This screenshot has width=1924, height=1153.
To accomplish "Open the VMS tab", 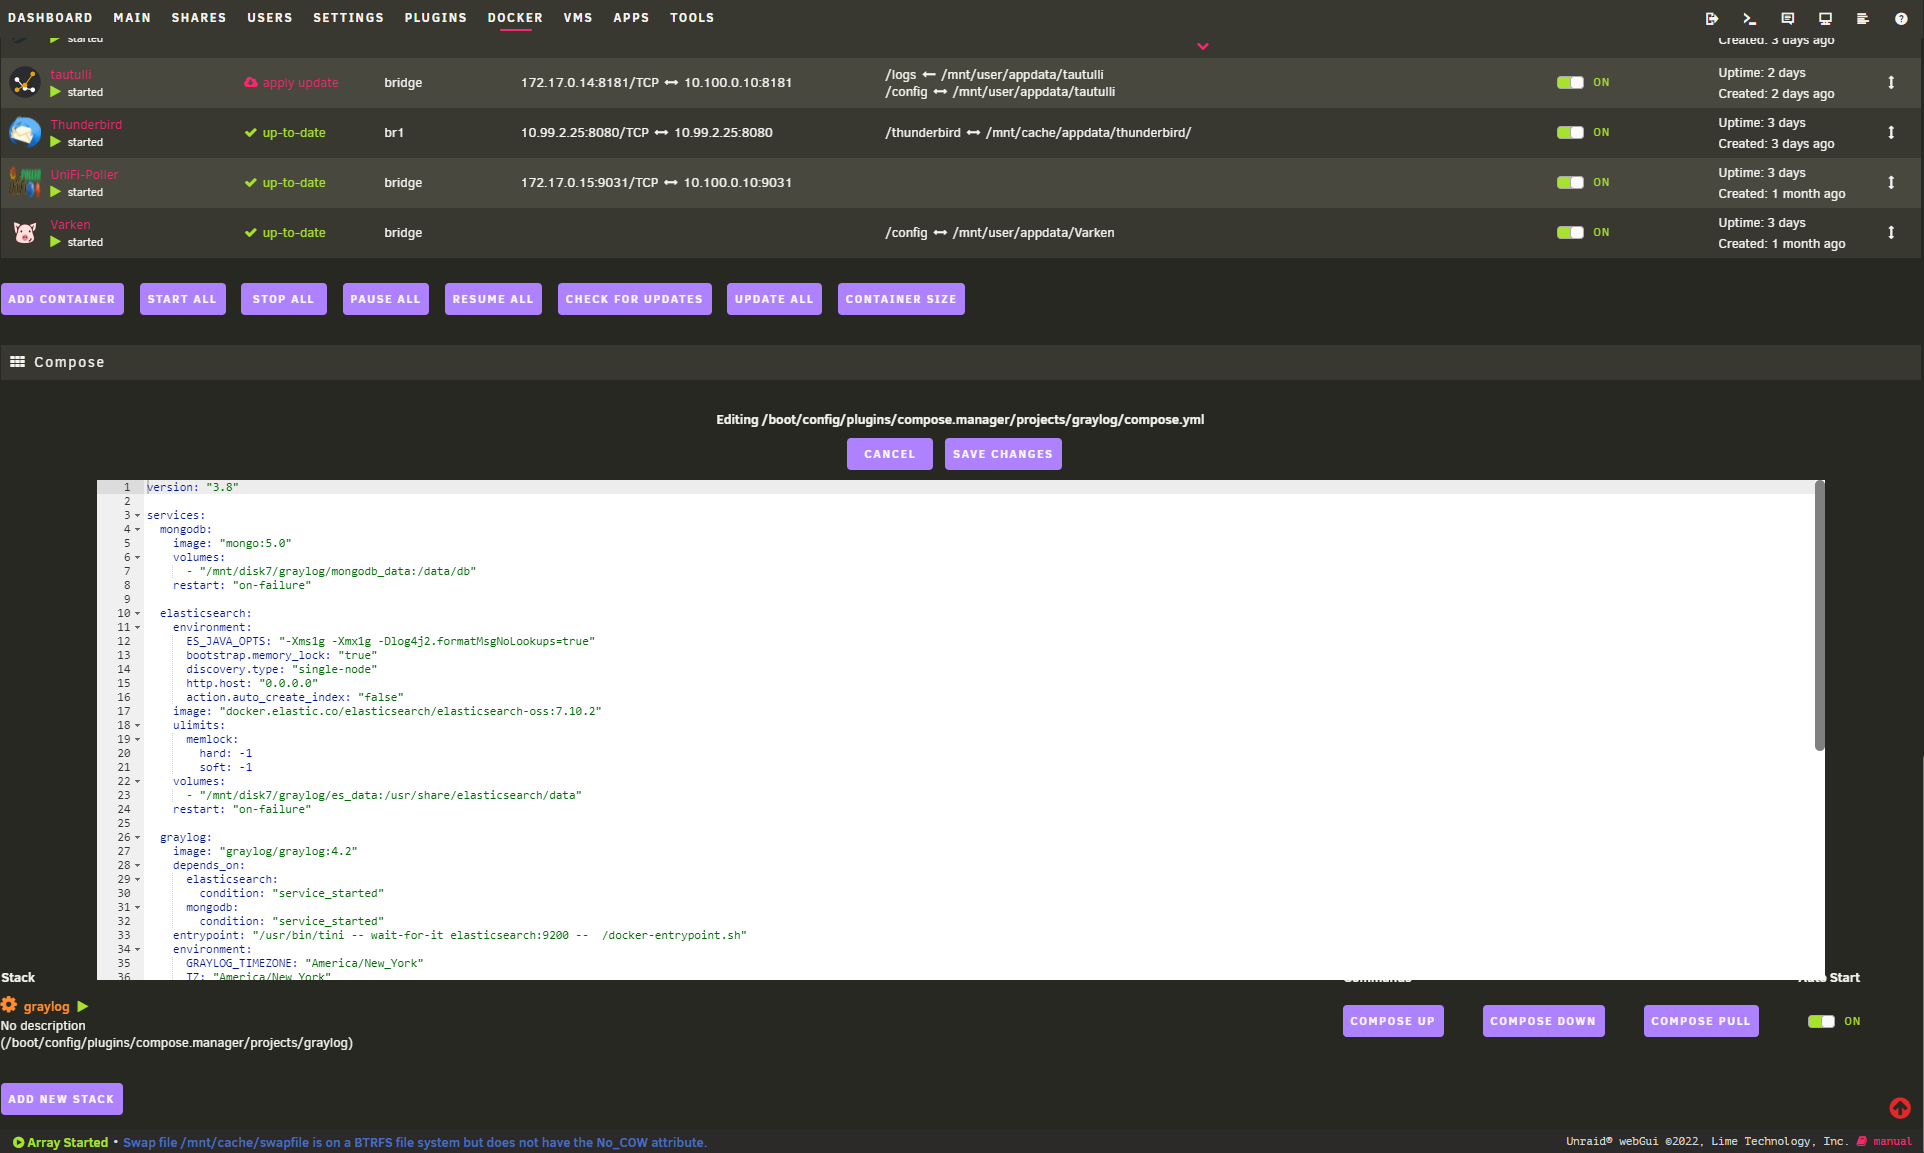I will [x=577, y=18].
